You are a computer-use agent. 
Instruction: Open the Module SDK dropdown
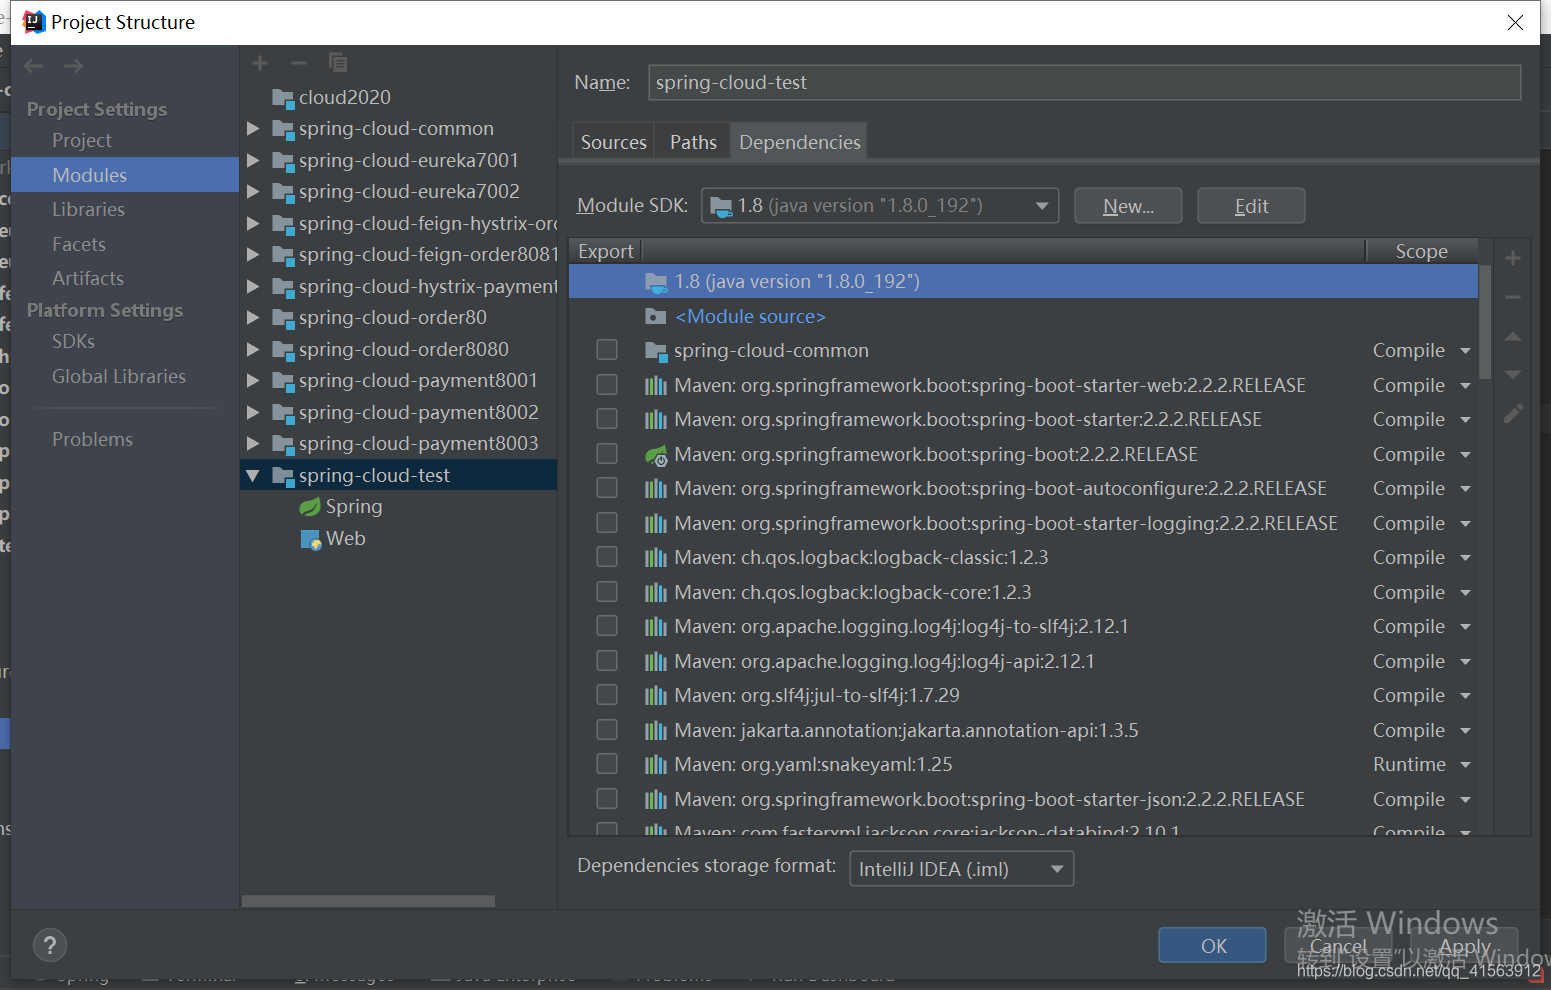click(x=880, y=206)
